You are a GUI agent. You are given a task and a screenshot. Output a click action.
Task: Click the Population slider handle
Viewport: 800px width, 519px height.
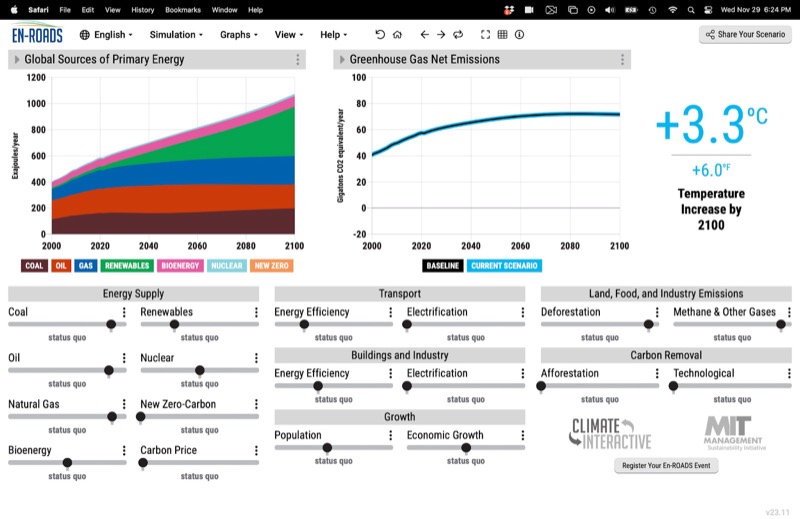pyautogui.click(x=327, y=448)
